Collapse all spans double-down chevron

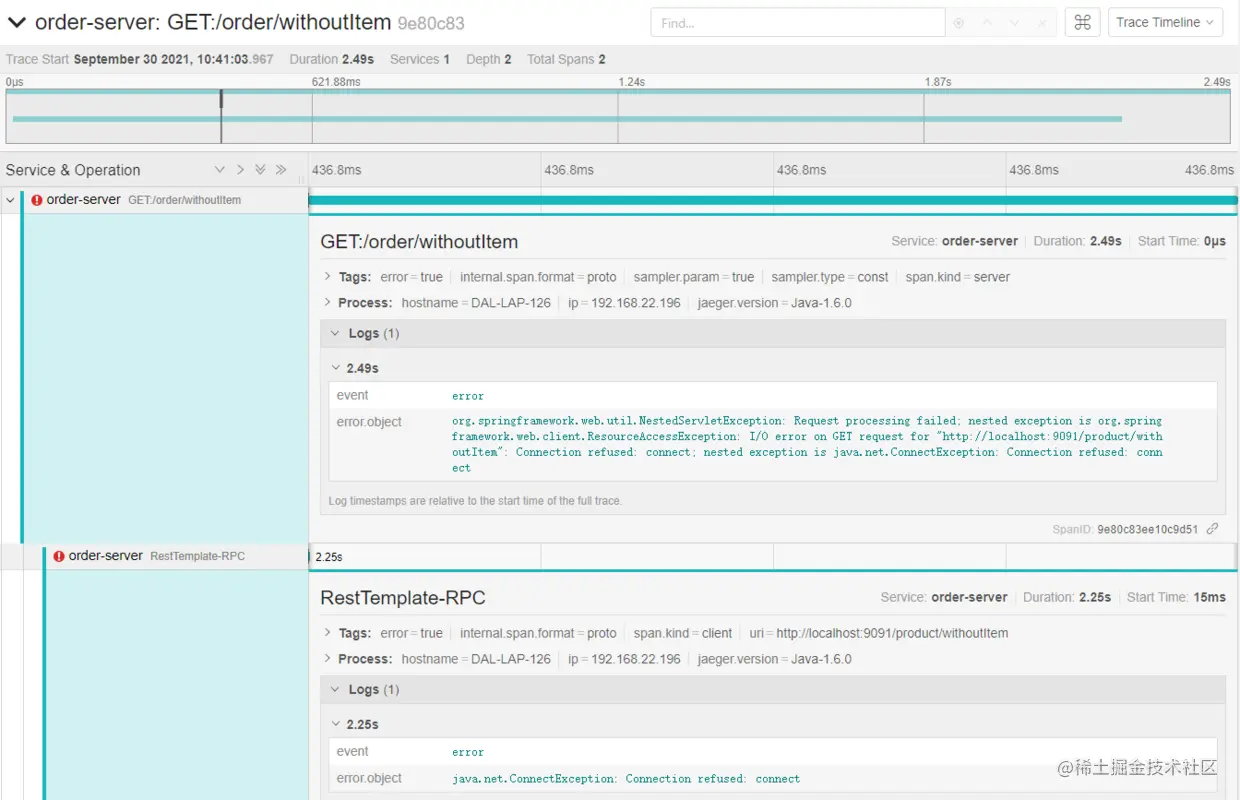(x=260, y=170)
